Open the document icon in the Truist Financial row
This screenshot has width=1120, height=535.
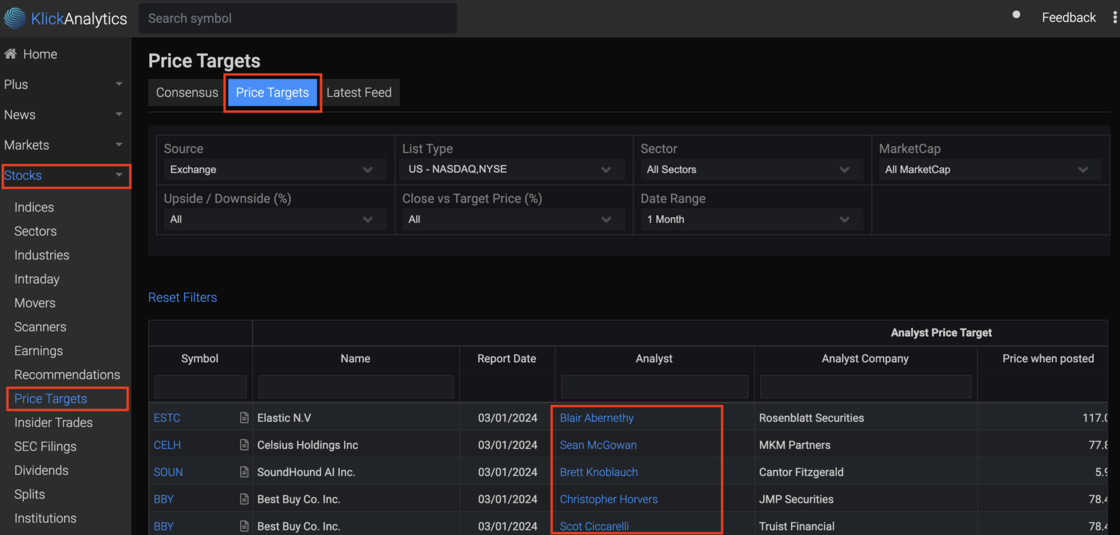[244, 526]
